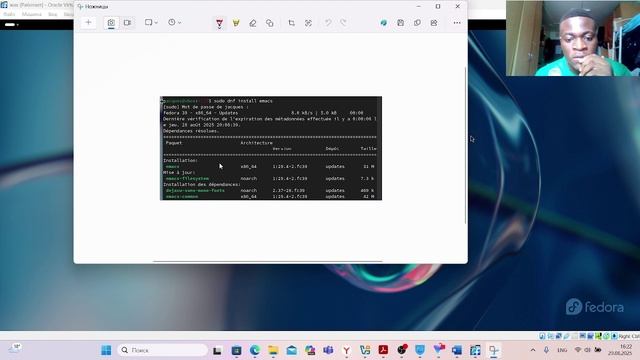The width and height of the screenshot is (640, 360).
Task: Open the See more three-dots menu
Action: point(457,23)
